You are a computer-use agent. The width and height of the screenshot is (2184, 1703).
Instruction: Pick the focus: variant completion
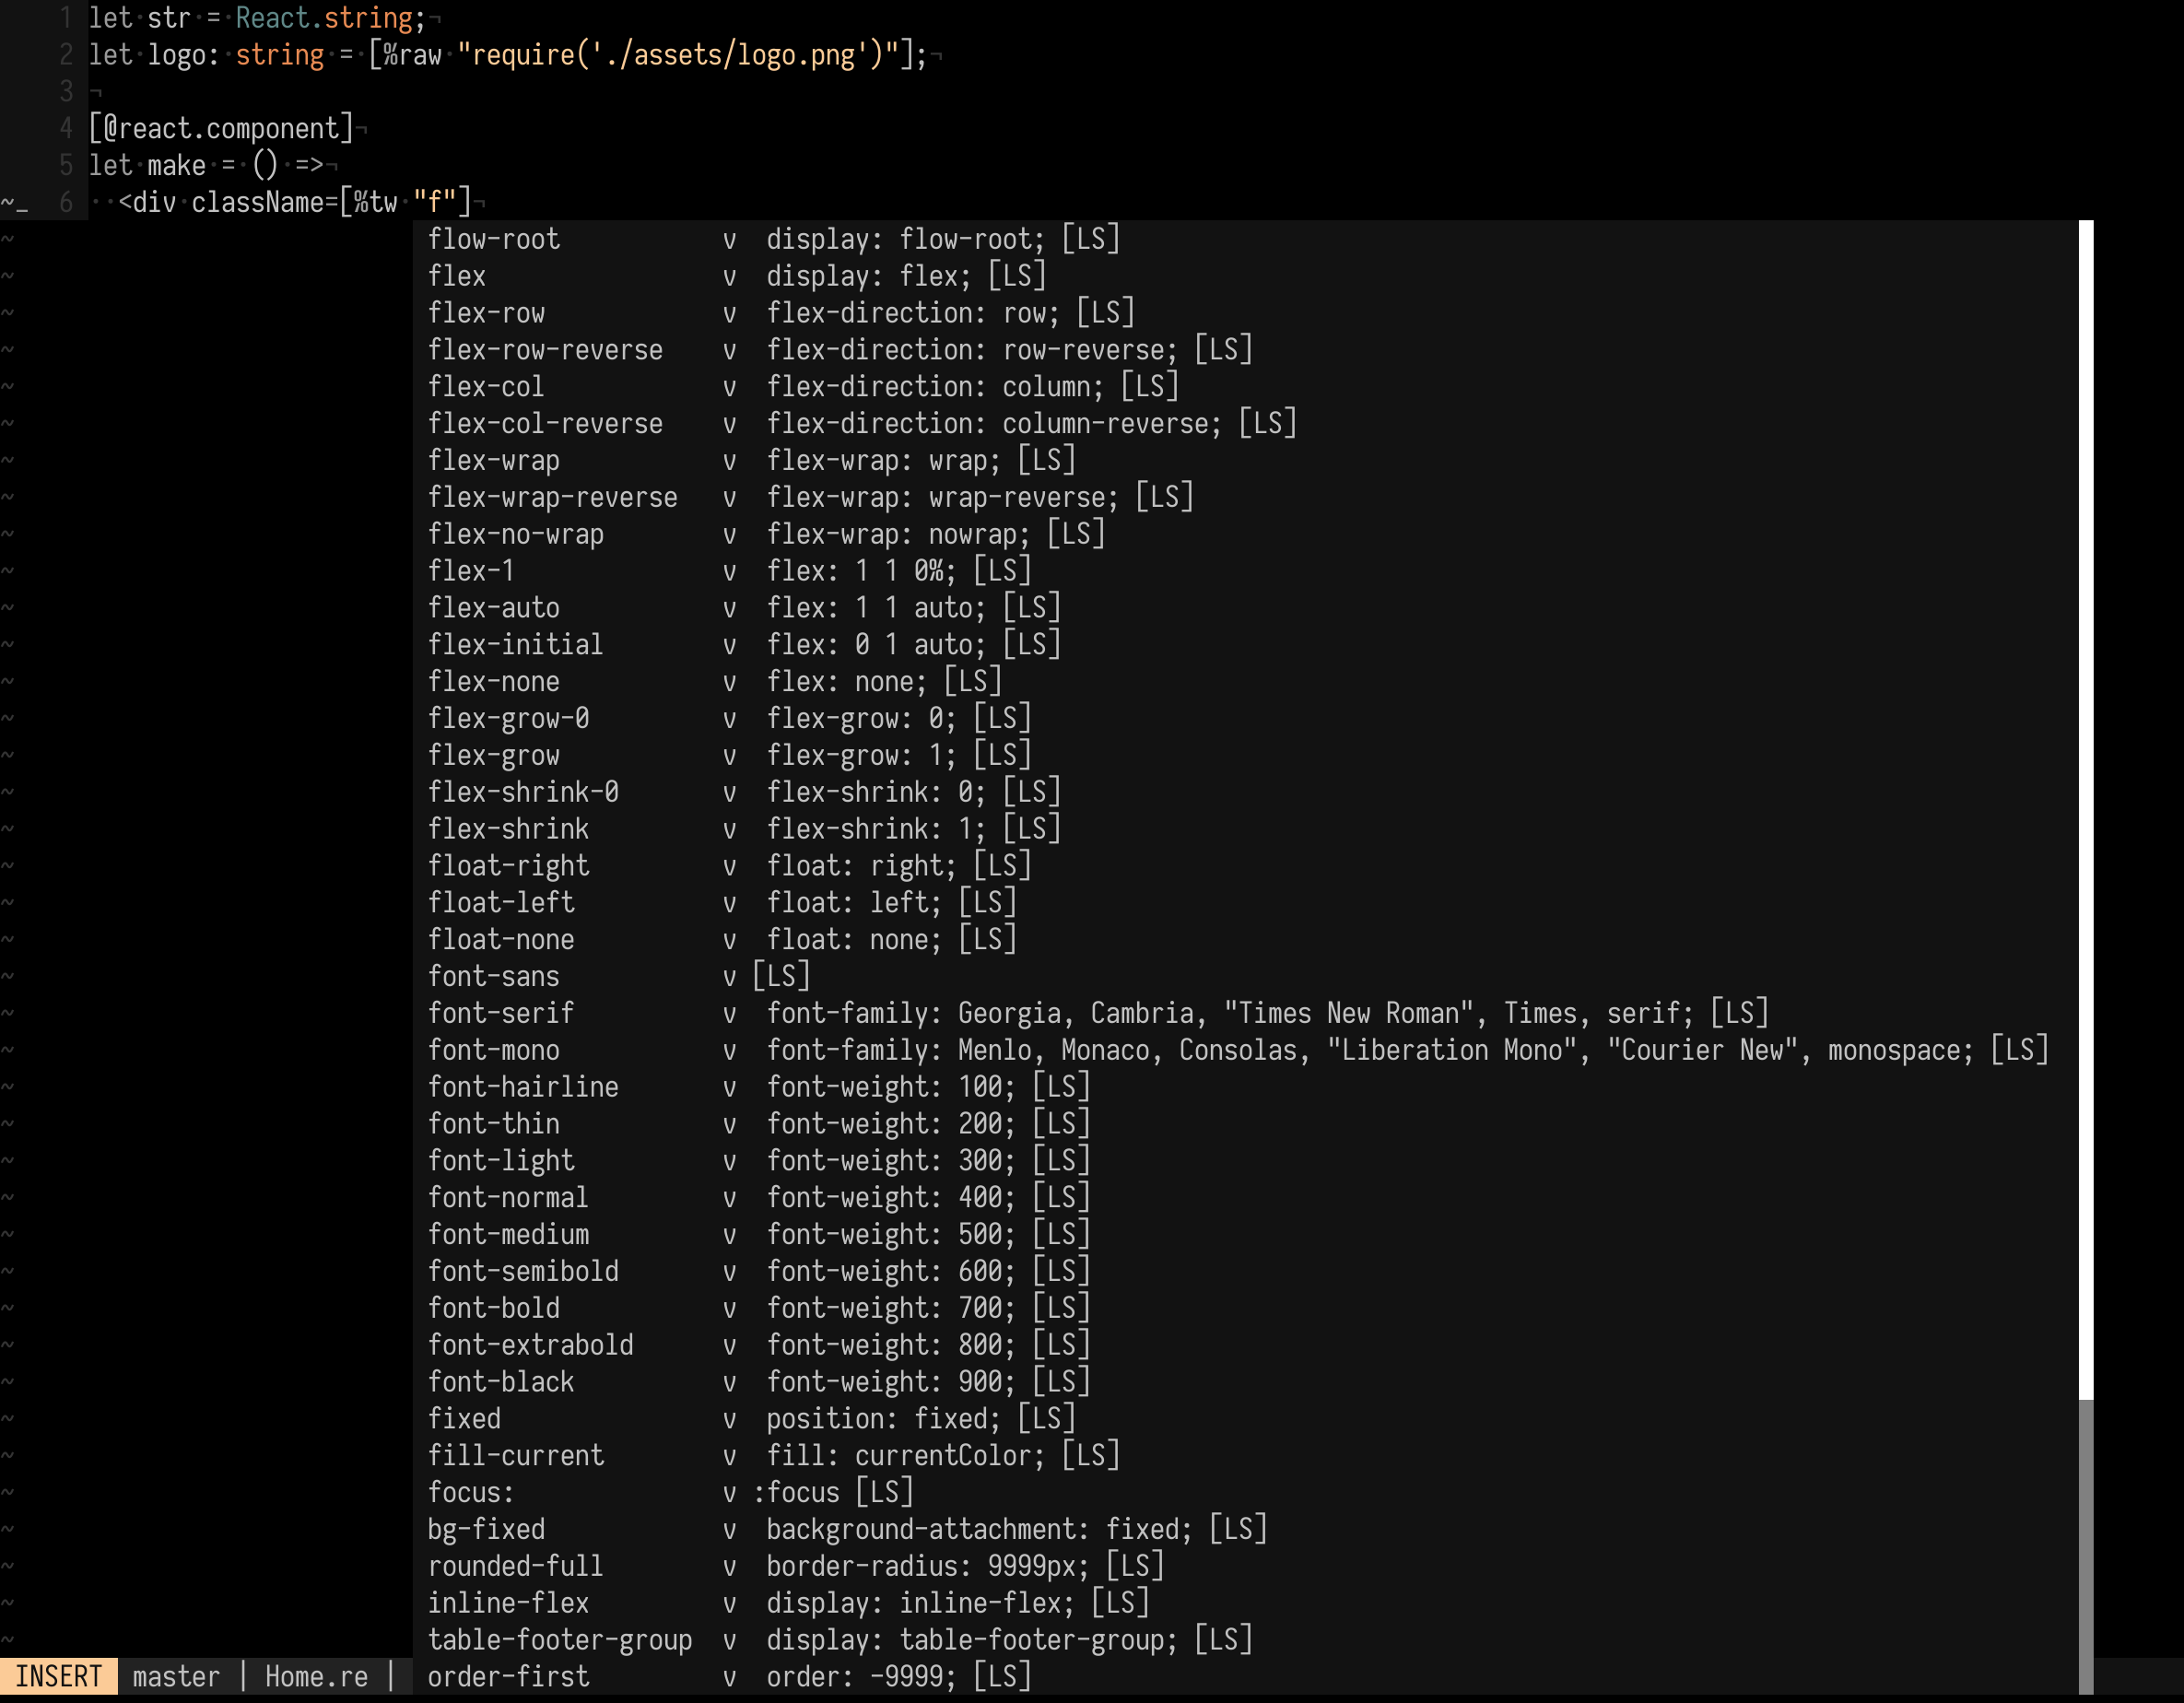[470, 1492]
